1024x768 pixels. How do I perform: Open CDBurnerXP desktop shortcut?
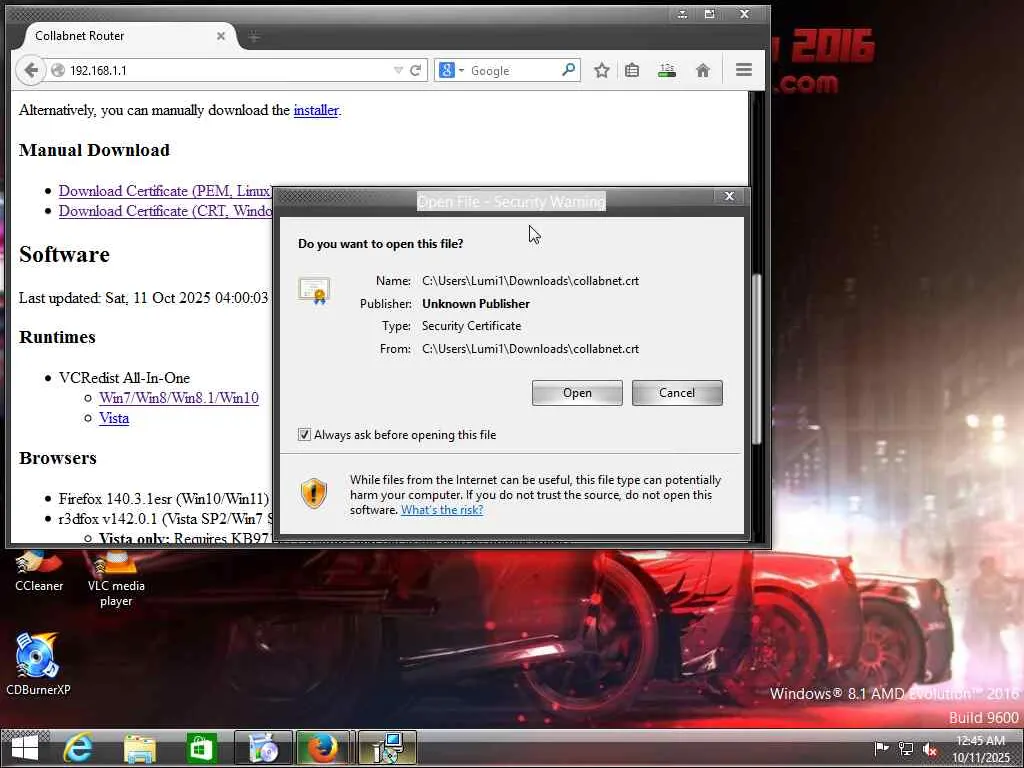click(38, 664)
